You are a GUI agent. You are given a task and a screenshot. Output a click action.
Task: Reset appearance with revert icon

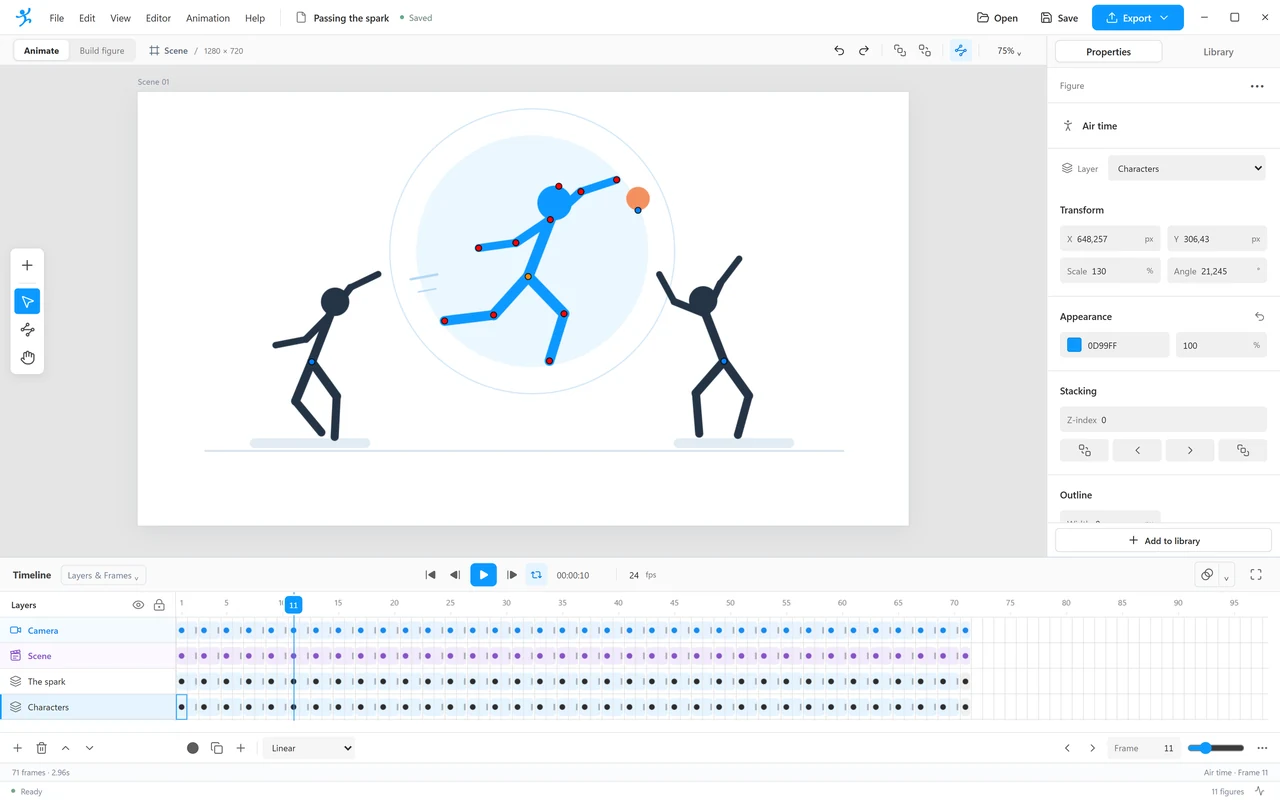click(1259, 317)
